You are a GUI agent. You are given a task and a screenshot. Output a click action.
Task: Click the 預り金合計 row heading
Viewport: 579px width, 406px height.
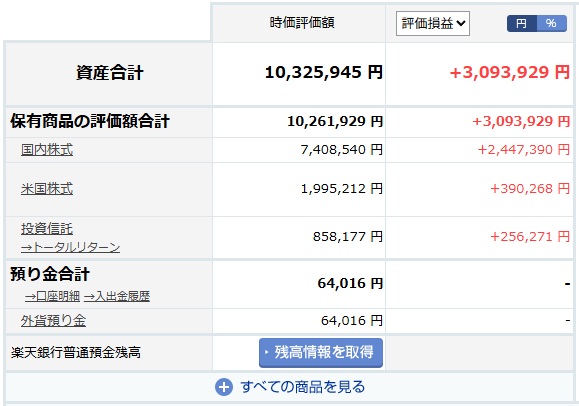pyautogui.click(x=50, y=274)
